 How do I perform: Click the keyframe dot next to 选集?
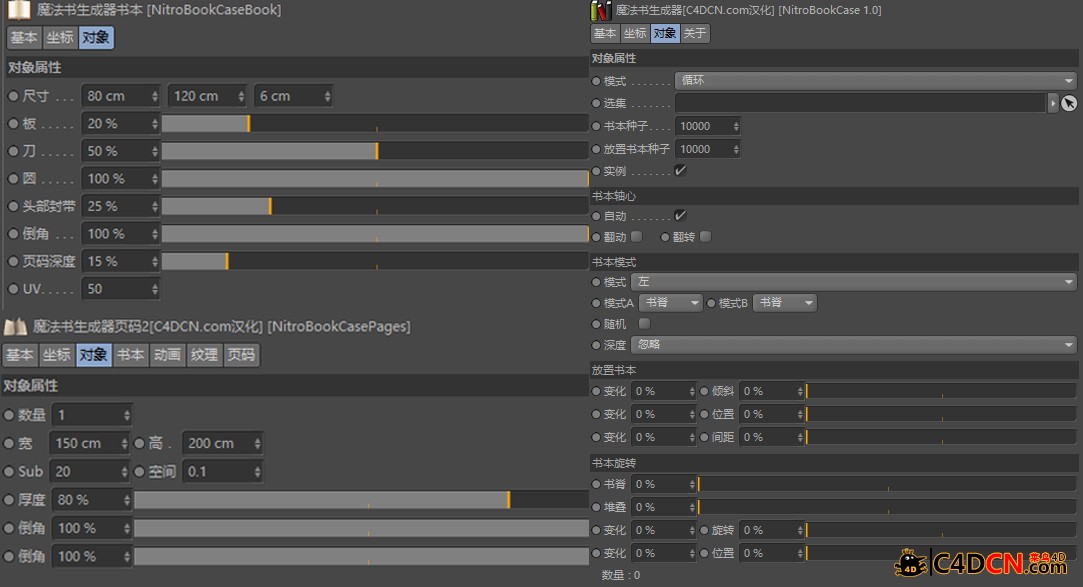pyautogui.click(x=596, y=103)
